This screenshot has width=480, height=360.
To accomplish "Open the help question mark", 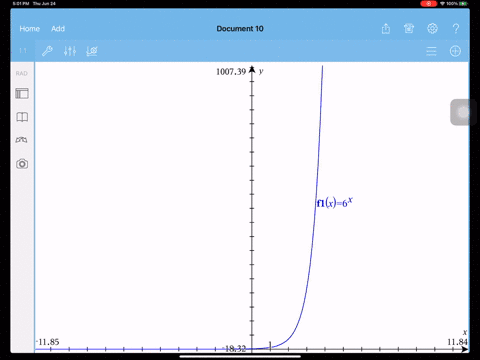I will [x=456, y=29].
